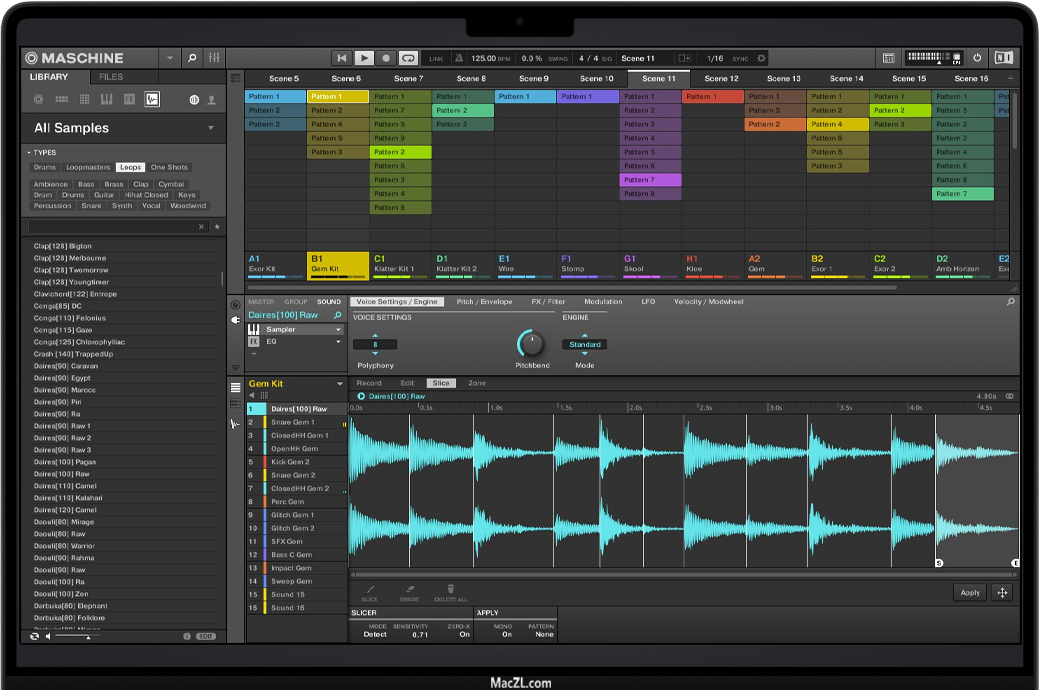Select Scene 8 in the arranger

(471, 78)
